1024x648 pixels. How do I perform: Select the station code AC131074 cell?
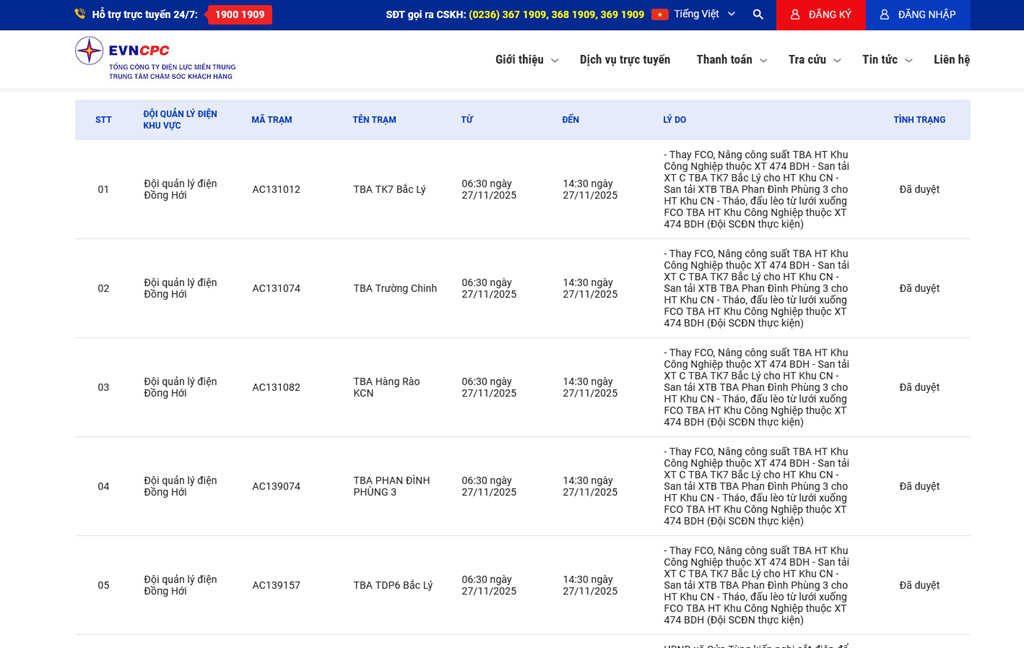(x=276, y=289)
